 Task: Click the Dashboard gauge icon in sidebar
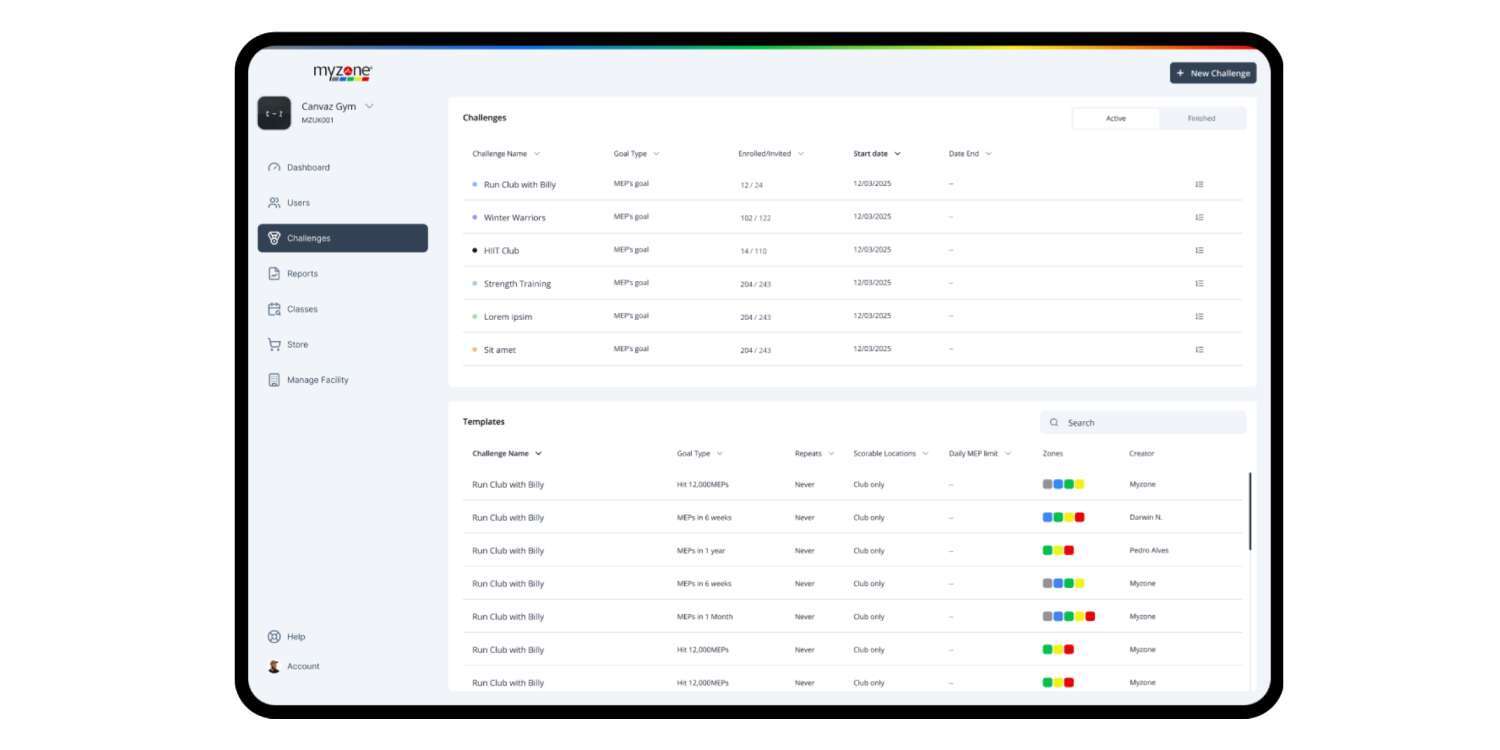click(274, 168)
